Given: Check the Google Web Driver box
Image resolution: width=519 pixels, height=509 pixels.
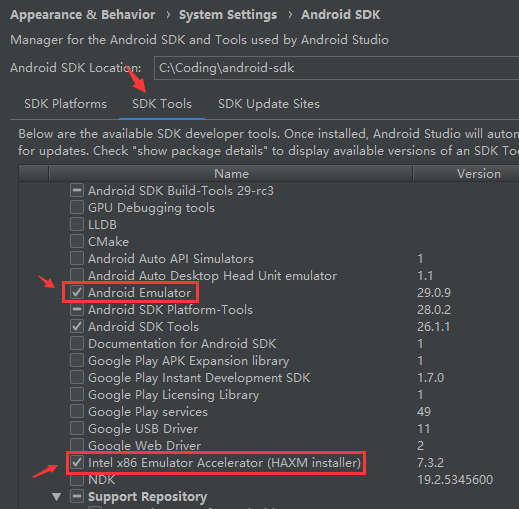Looking at the screenshot, I should coord(77,446).
